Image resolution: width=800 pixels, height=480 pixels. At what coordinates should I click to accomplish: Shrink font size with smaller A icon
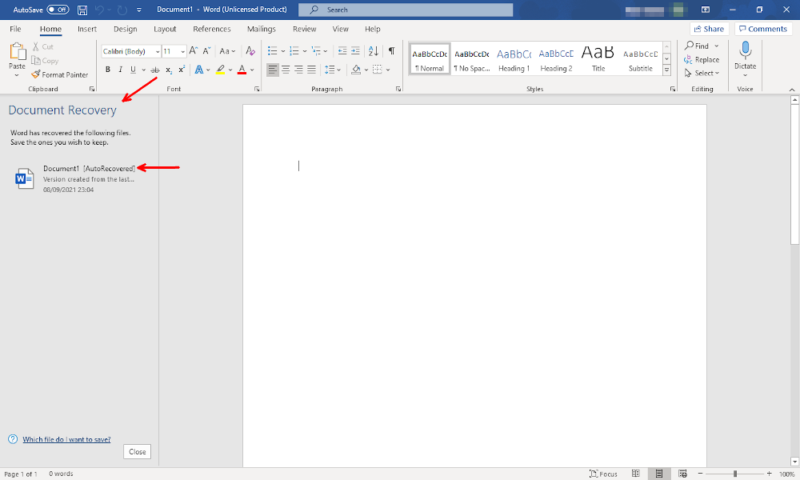pyautogui.click(x=206, y=51)
